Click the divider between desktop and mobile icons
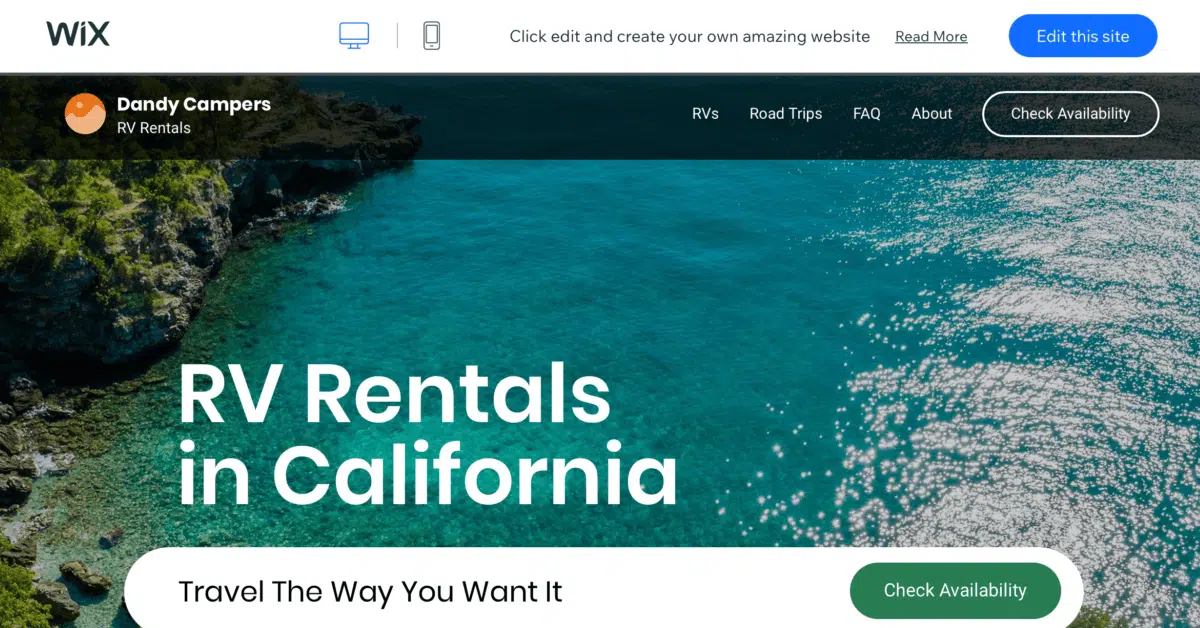Viewport: 1200px width, 628px height. 397,36
